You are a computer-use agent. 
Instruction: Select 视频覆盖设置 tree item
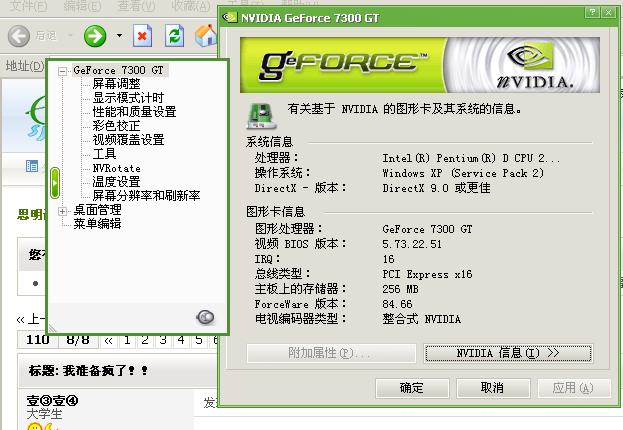click(128, 139)
